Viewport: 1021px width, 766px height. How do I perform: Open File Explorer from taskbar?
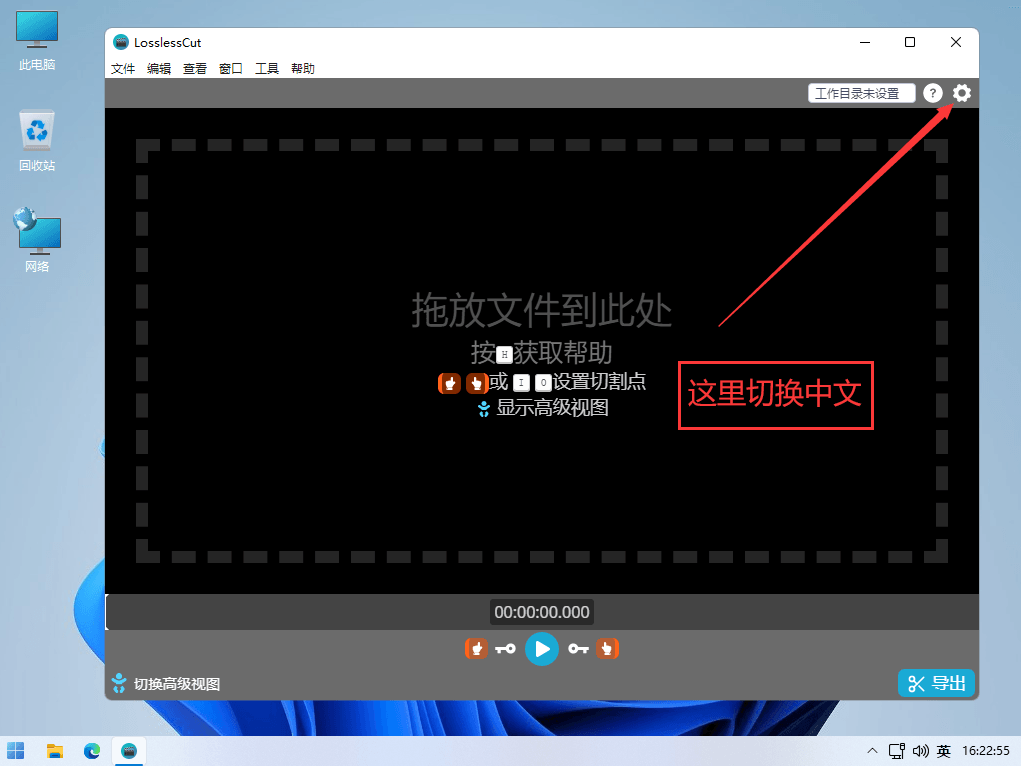tap(55, 751)
